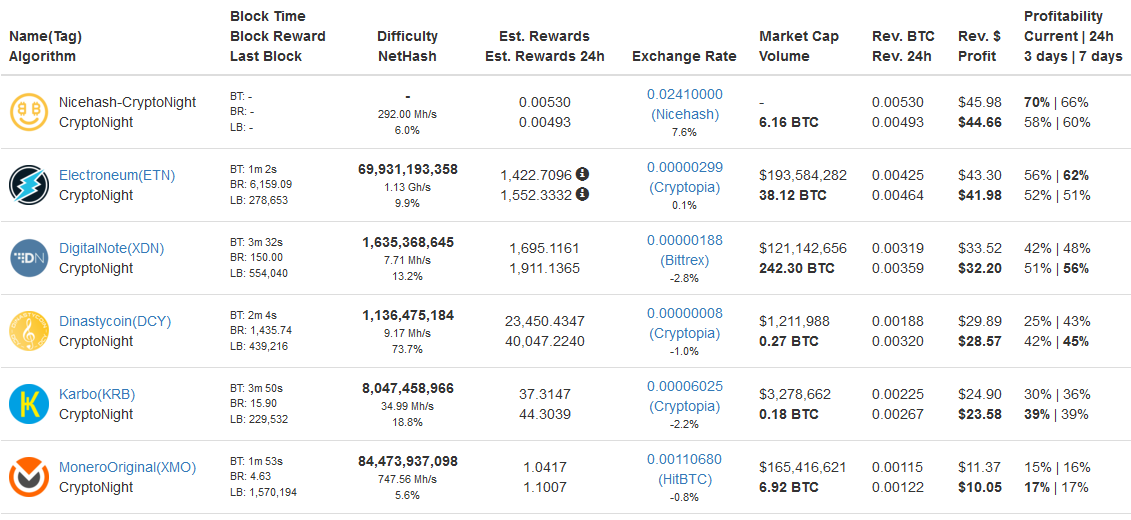Click the Difficulty NetHash column header
This screenshot has width=1131, height=520.
(x=408, y=46)
